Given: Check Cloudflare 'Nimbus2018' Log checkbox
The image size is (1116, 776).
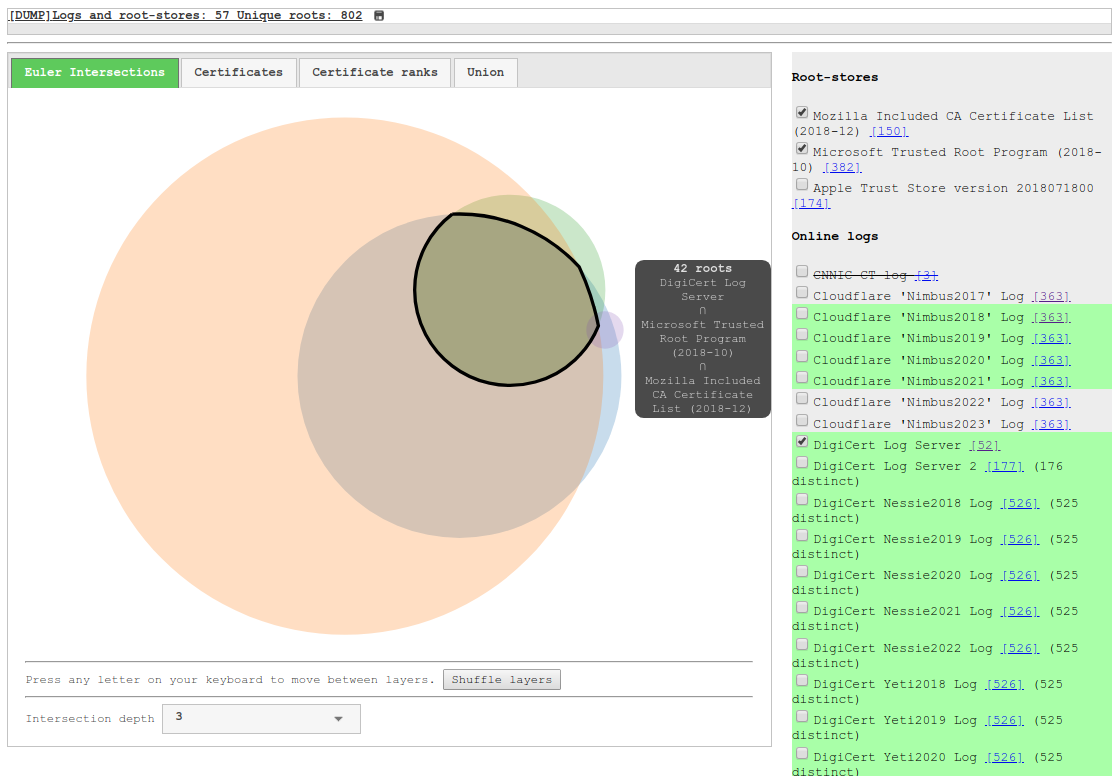Looking at the screenshot, I should (802, 314).
